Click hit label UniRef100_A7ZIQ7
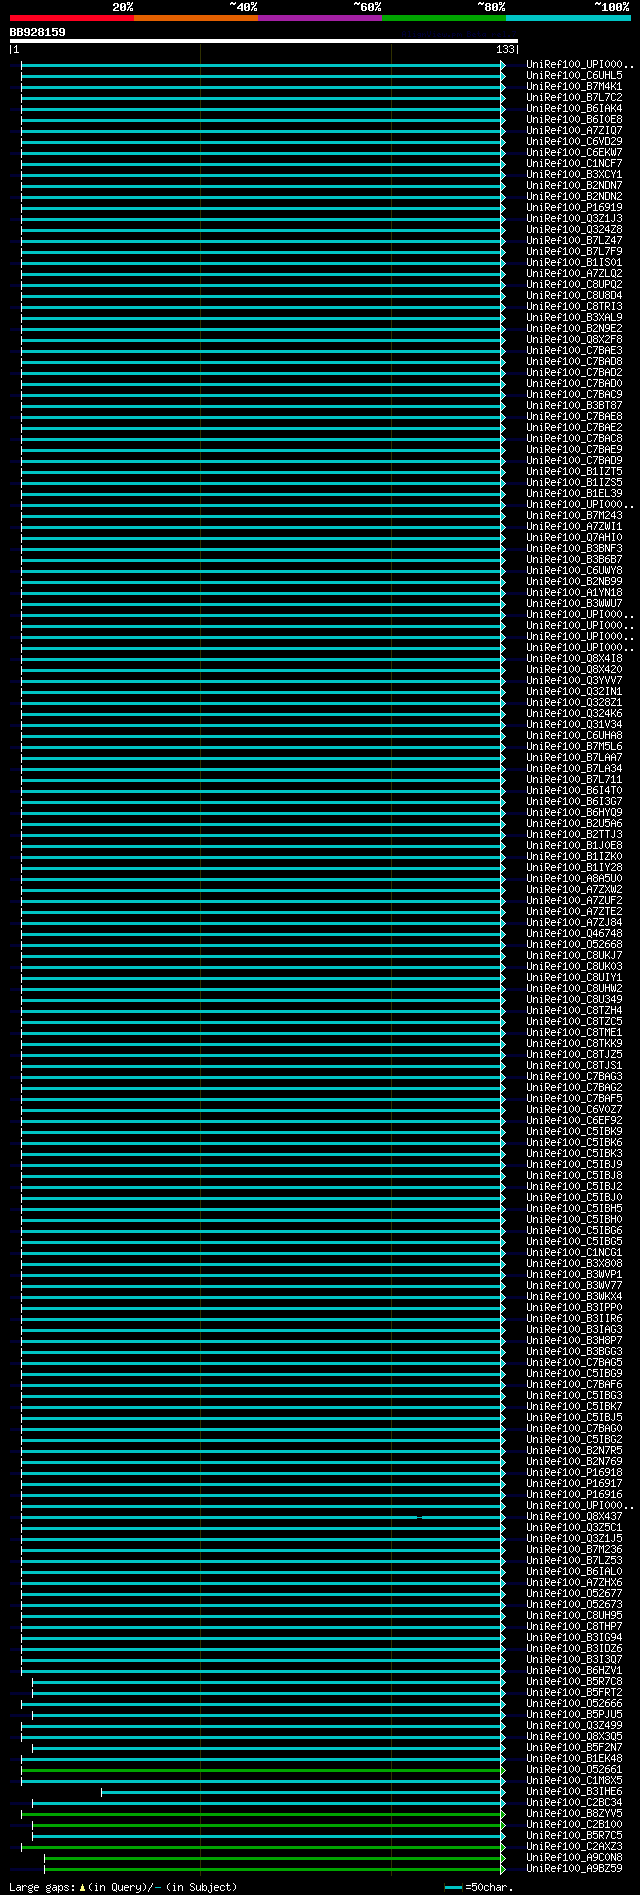This screenshot has height=1895, width=640. tap(575, 130)
